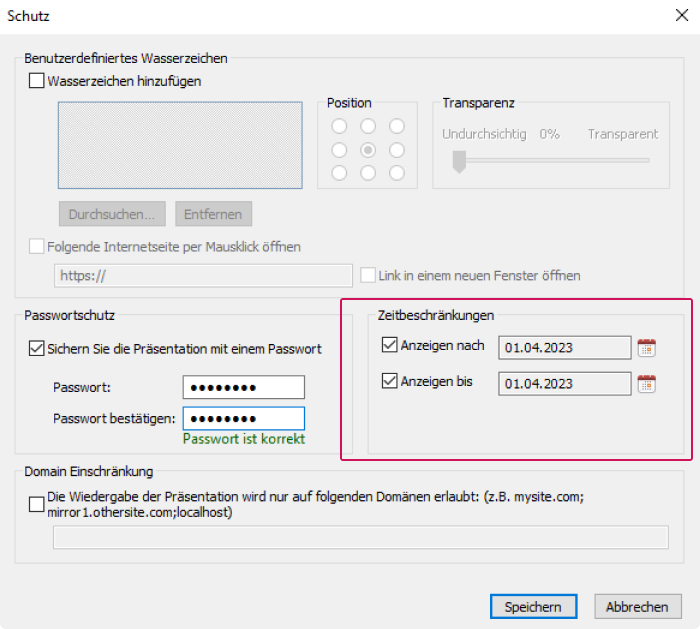The image size is (700, 629).
Task: Enable the domain restriction checkbox
Action: click(x=37, y=504)
